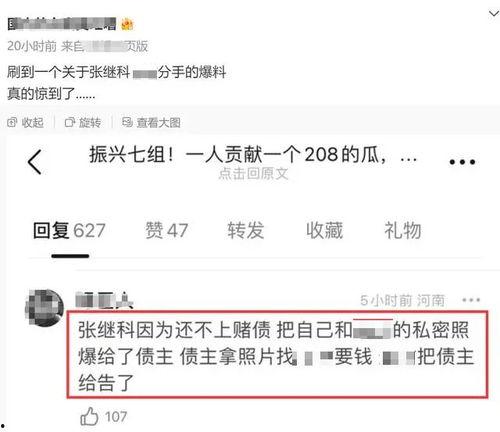This screenshot has width=500, height=432.
Task: Rotate the image with 旋转
Action: [x=82, y=123]
